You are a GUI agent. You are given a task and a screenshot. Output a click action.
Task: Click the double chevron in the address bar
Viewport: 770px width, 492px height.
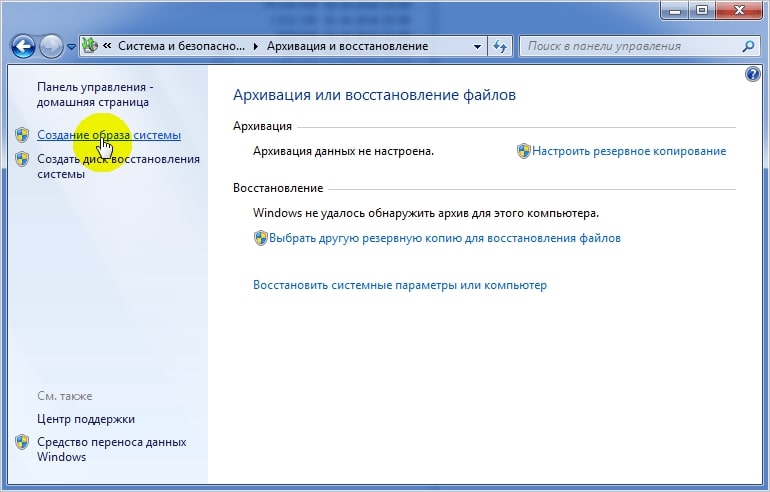(x=107, y=46)
